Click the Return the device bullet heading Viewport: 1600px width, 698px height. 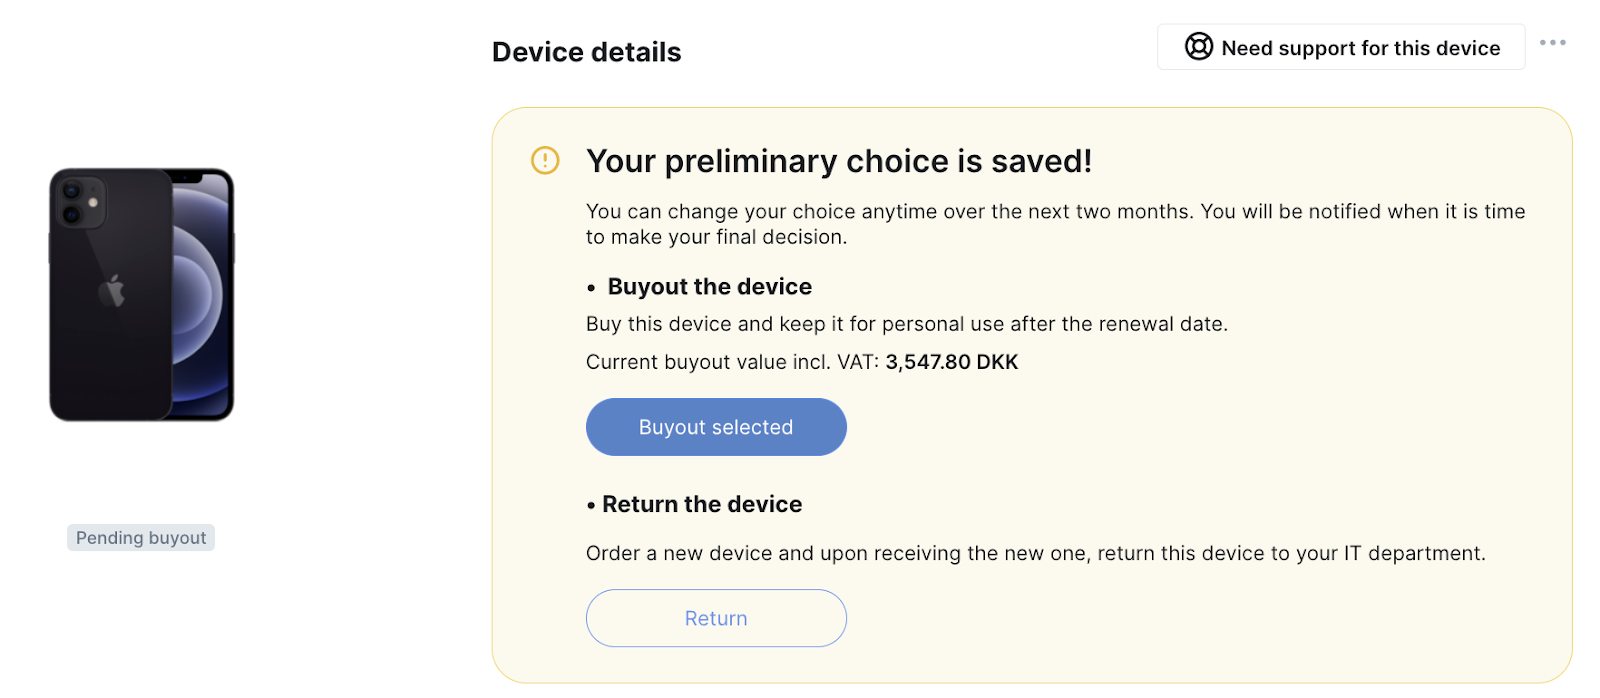702,504
